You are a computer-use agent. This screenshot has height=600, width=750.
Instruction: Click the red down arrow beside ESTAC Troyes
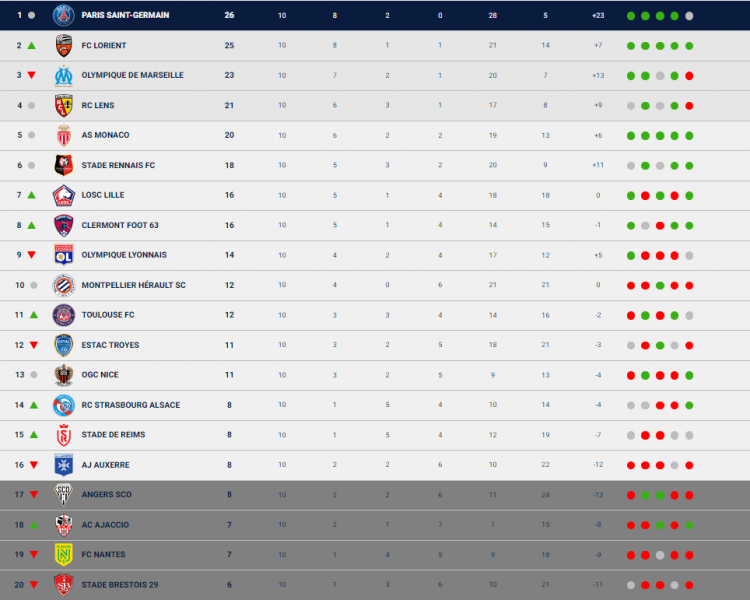32,345
